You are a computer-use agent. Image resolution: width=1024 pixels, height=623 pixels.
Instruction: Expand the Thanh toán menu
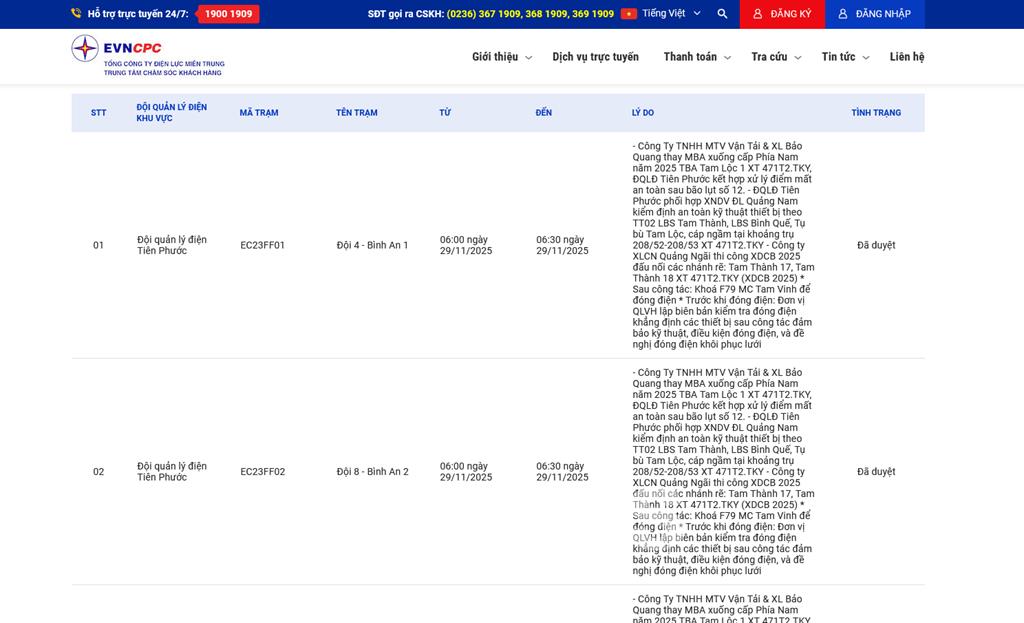tap(696, 57)
